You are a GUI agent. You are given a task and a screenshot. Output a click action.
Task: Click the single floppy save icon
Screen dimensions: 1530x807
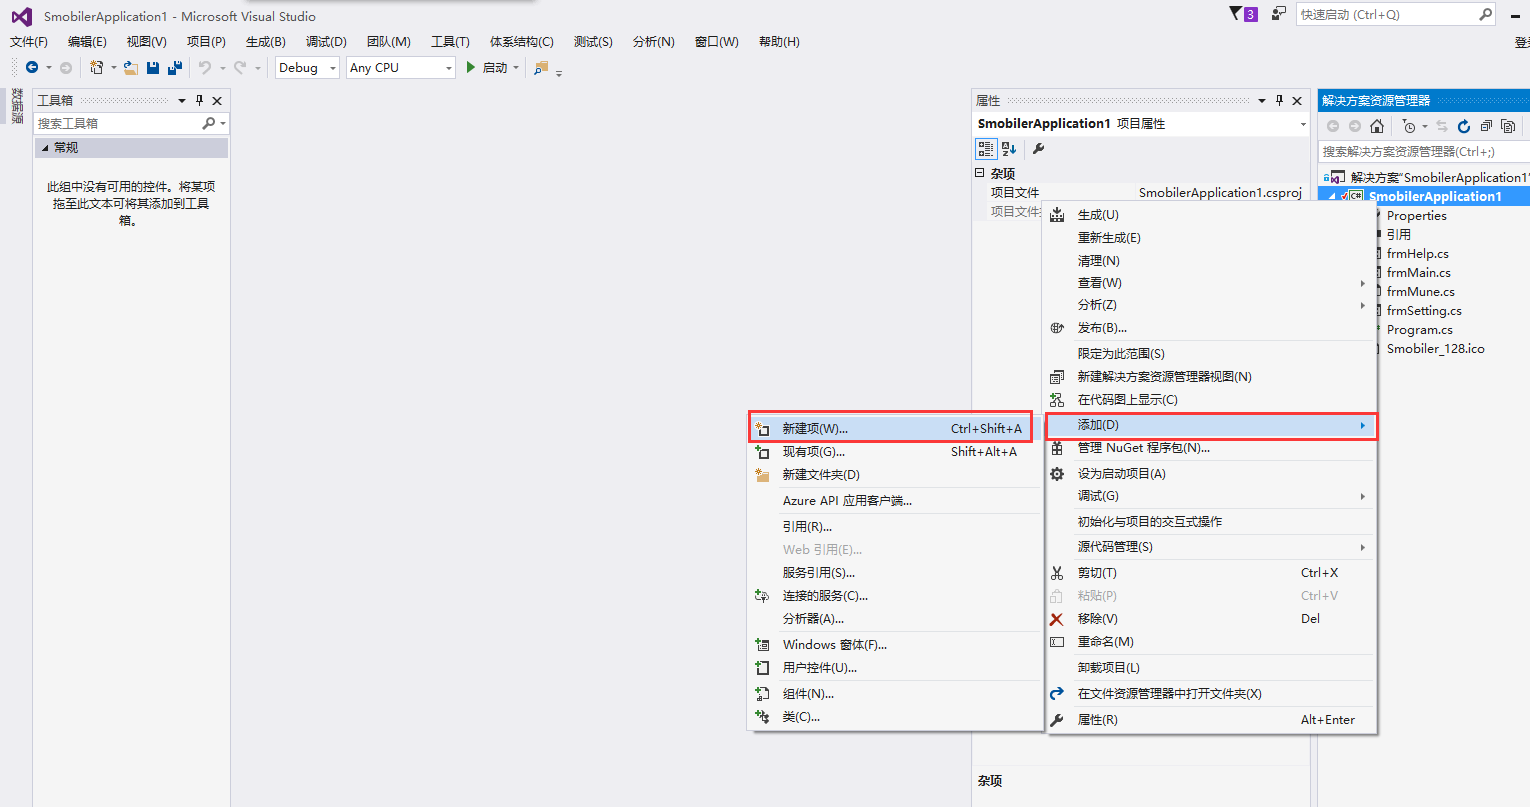coord(153,67)
